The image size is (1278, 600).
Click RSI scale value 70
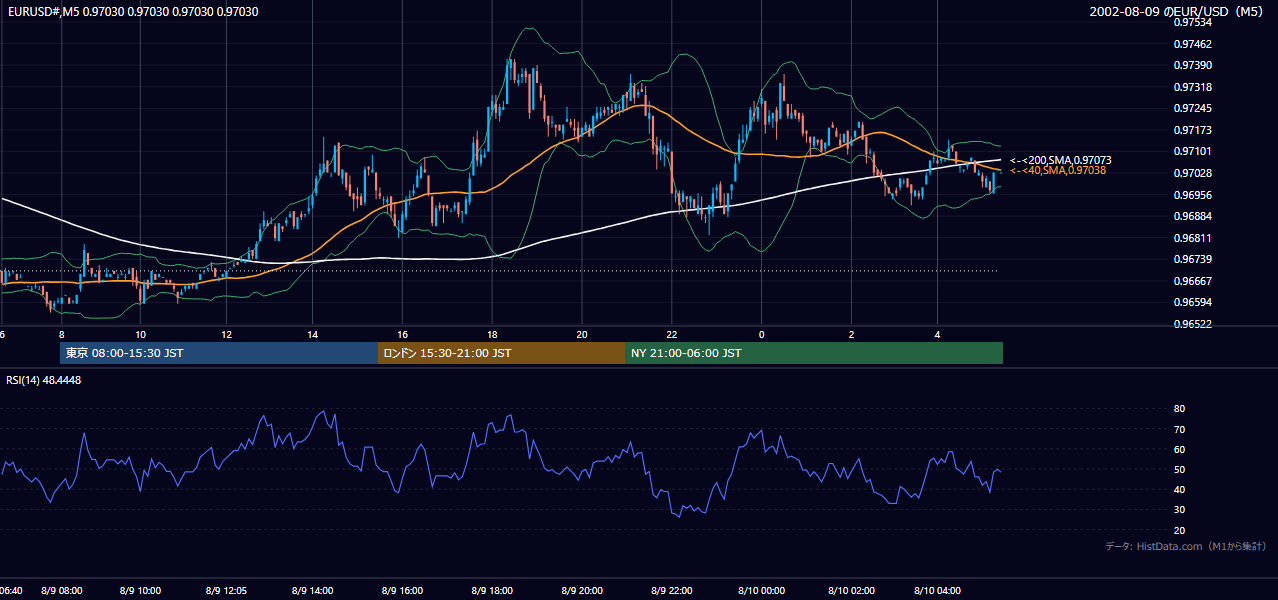pos(1179,430)
